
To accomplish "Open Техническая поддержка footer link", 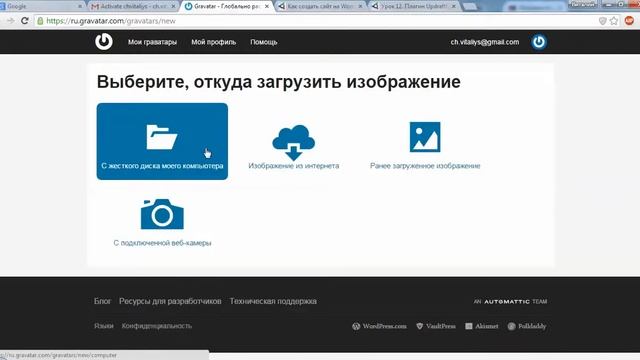I will pyautogui.click(x=273, y=301).
